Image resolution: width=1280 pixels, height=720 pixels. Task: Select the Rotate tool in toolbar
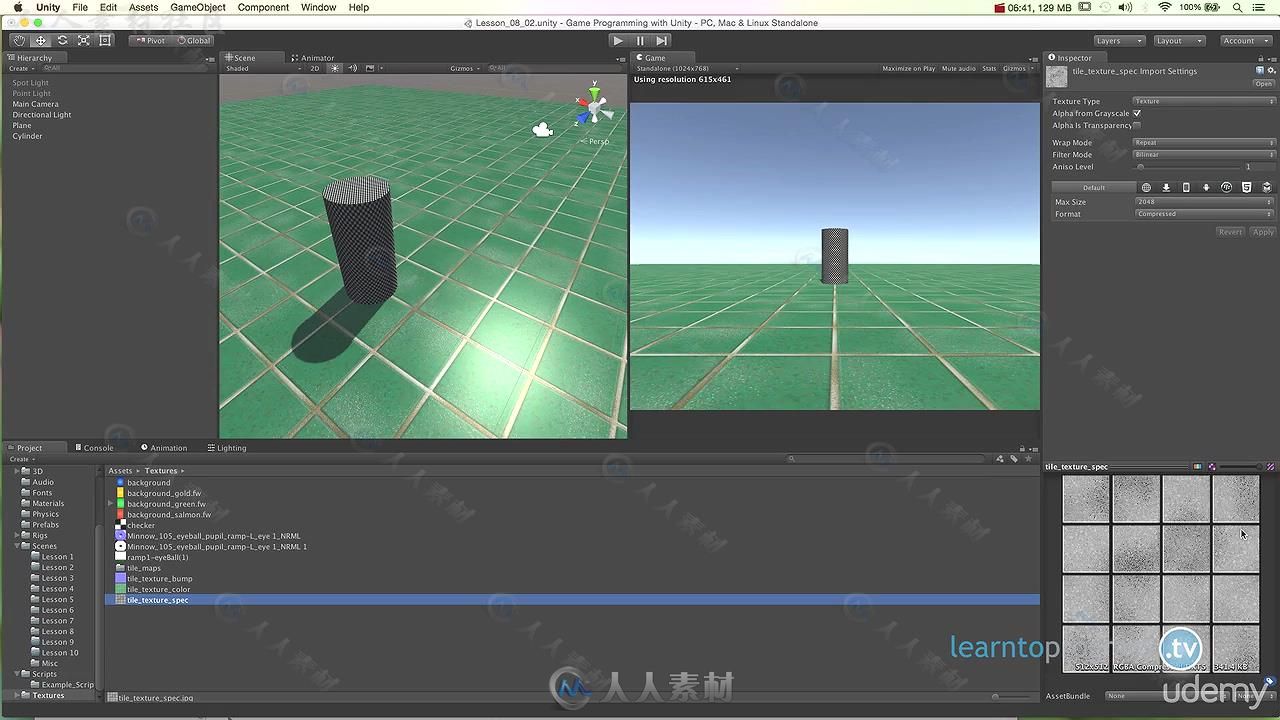coord(62,40)
